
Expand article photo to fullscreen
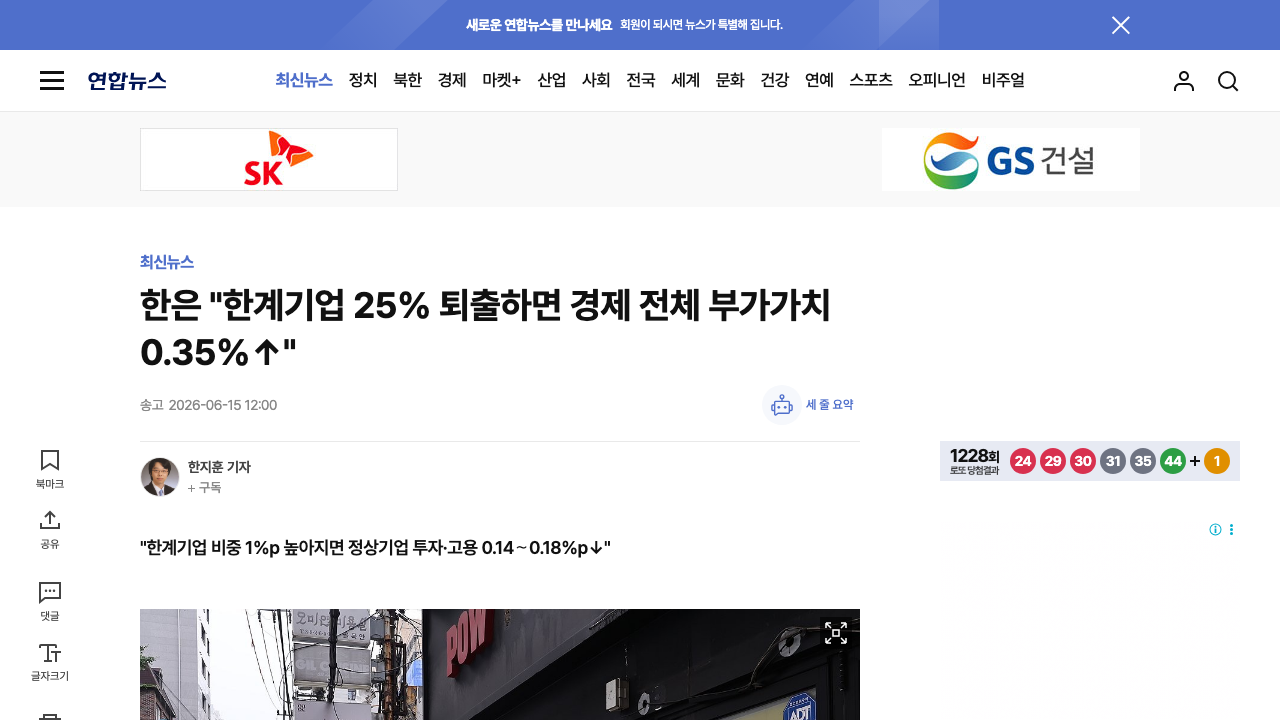(x=836, y=633)
